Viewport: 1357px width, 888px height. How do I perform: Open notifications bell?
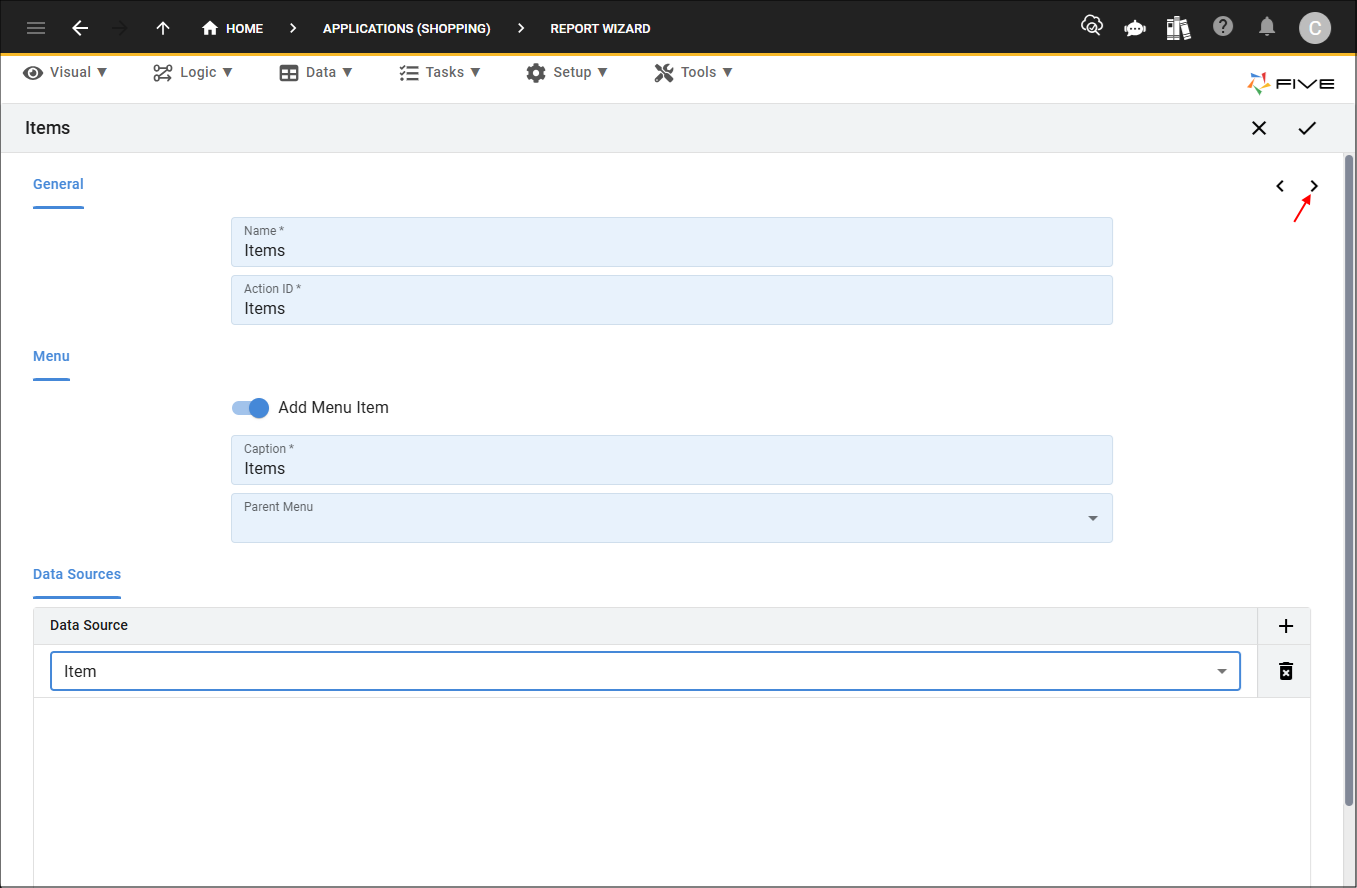coord(1267,27)
